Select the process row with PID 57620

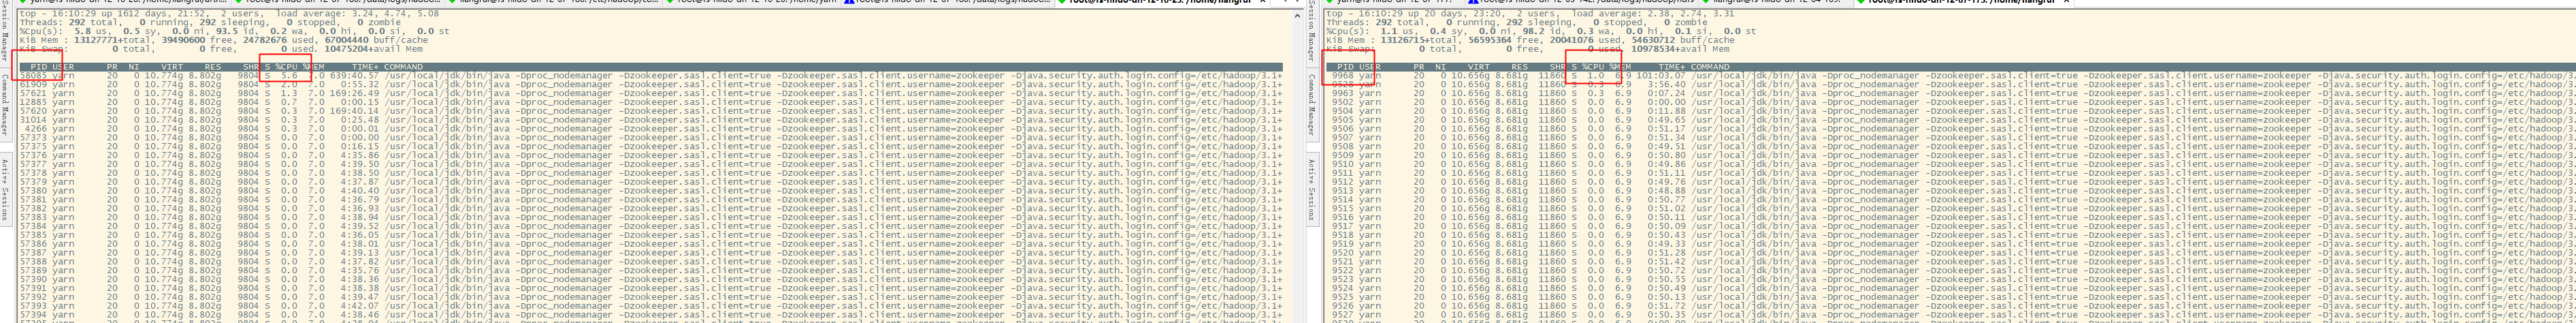[x=650, y=111]
